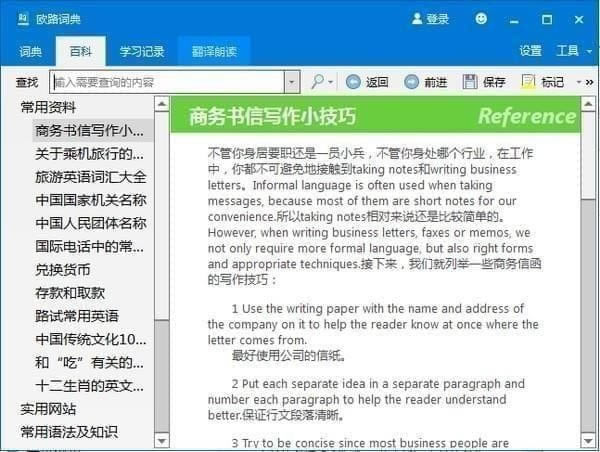Expand the 标记 options dropdown arrow
Image resolution: width=600 pixels, height=452 pixels.
(x=579, y=82)
